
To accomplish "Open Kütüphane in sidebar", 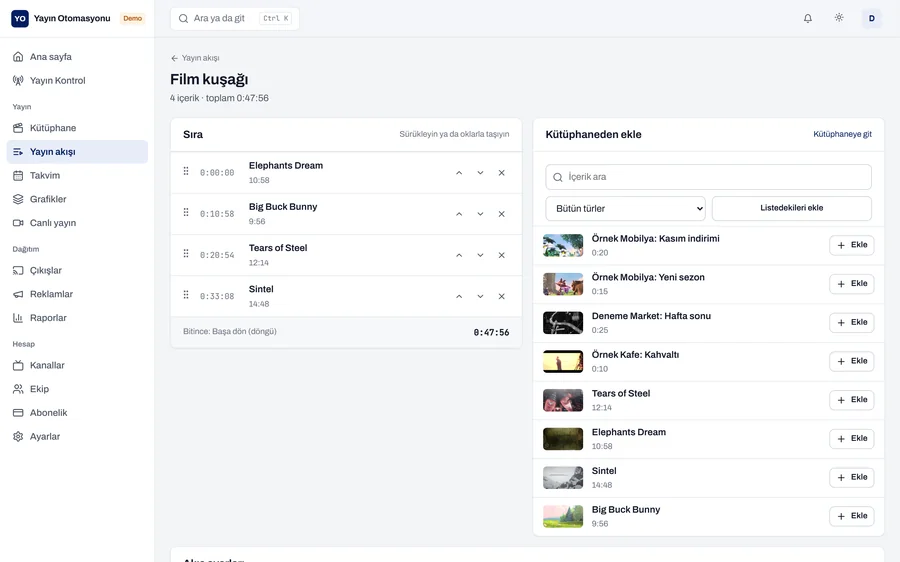I will 77,128.
